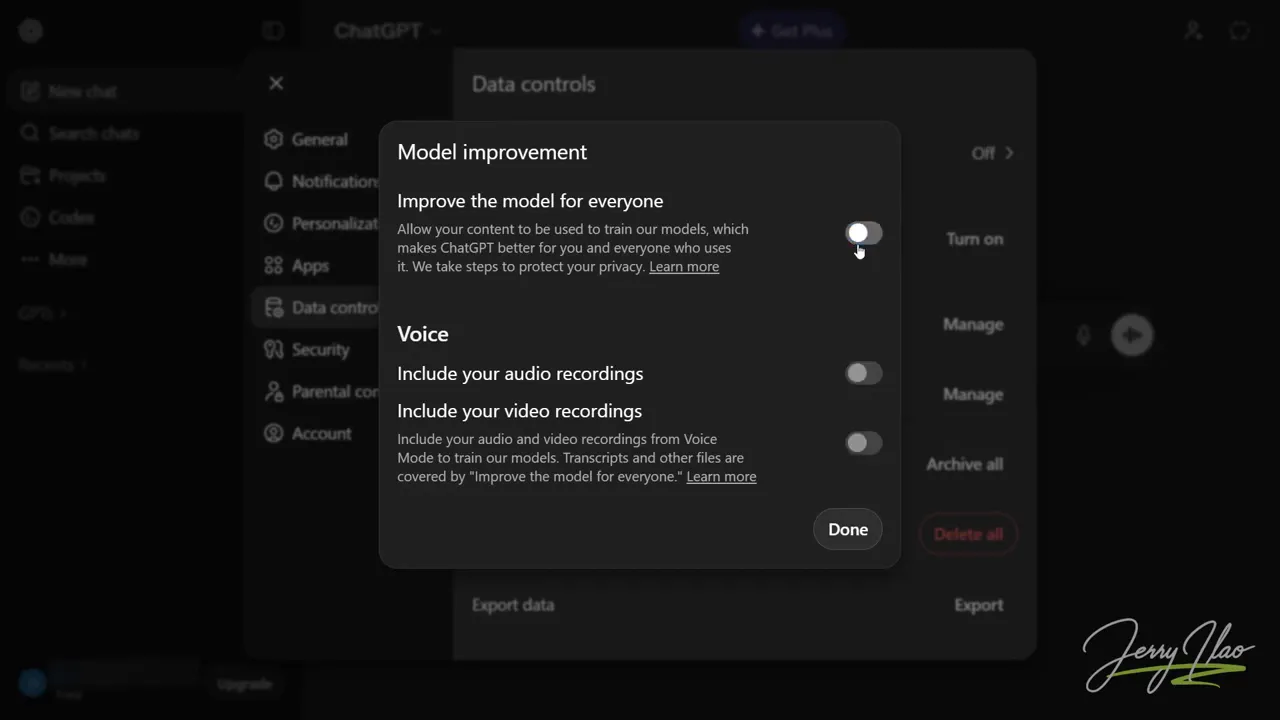Click the microphone dictate icon
This screenshot has width=1280, height=720.
pyautogui.click(x=1083, y=335)
